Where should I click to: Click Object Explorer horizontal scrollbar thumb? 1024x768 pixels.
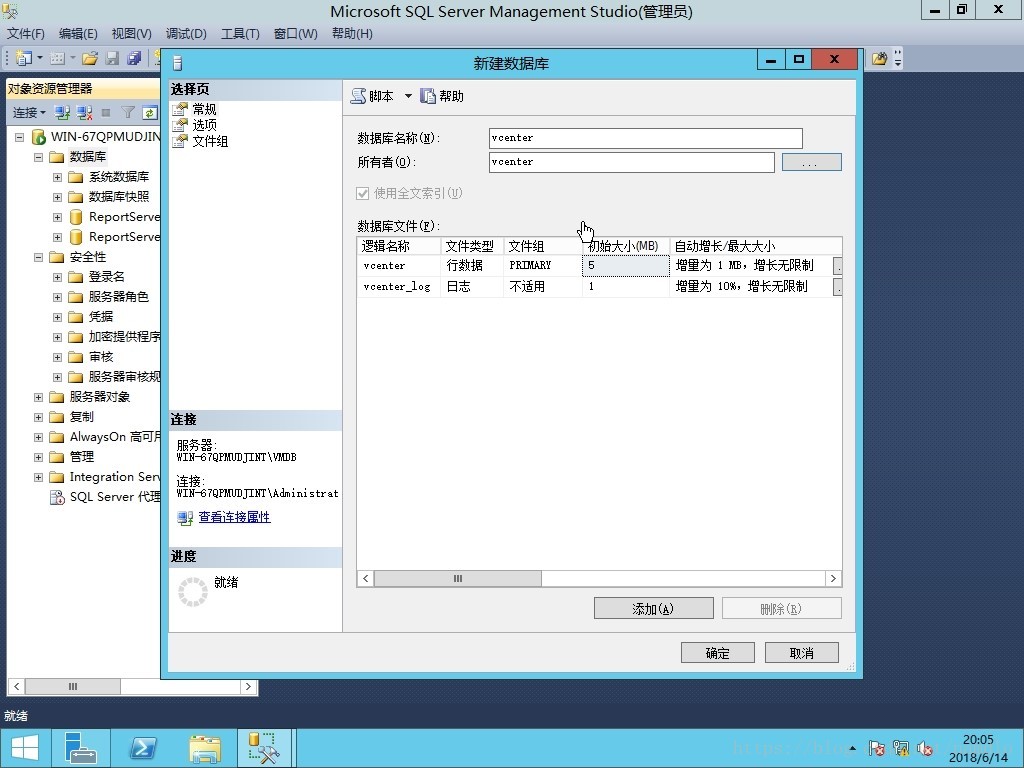pos(72,686)
